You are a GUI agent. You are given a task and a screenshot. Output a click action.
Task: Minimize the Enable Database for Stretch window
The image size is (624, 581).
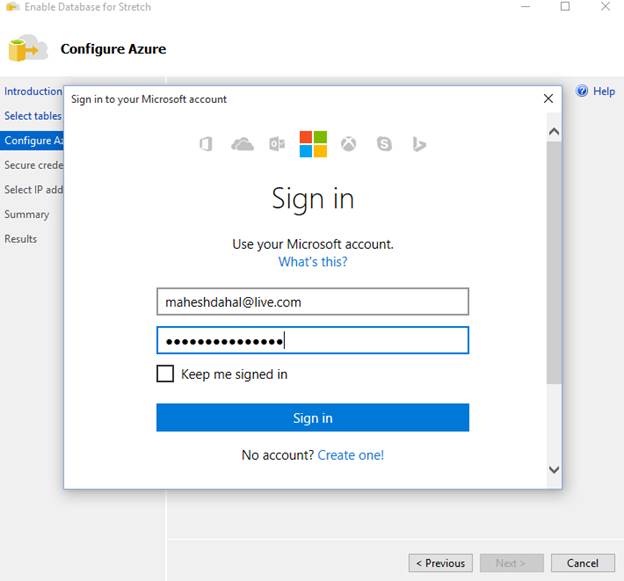(526, 7)
